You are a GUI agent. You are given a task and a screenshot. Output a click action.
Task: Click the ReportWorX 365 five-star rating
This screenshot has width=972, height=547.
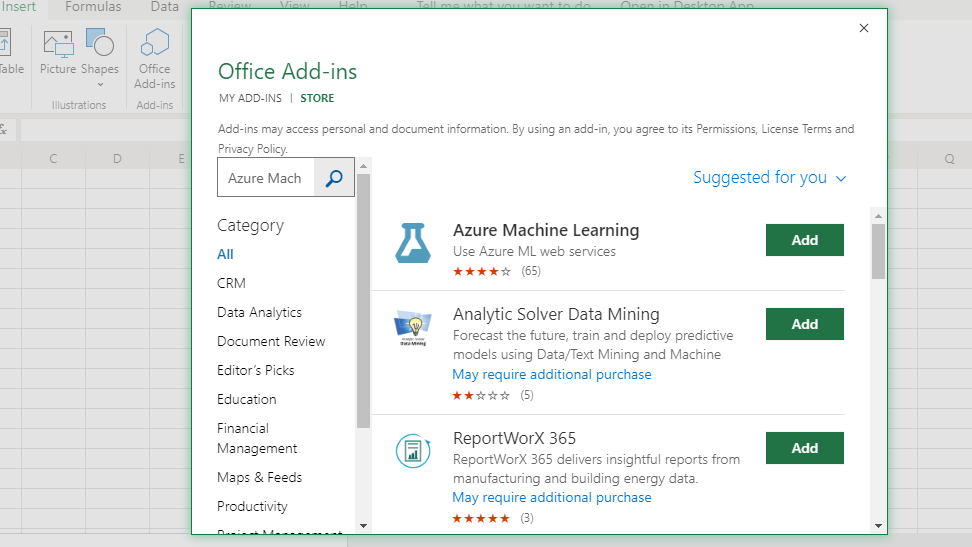481,518
